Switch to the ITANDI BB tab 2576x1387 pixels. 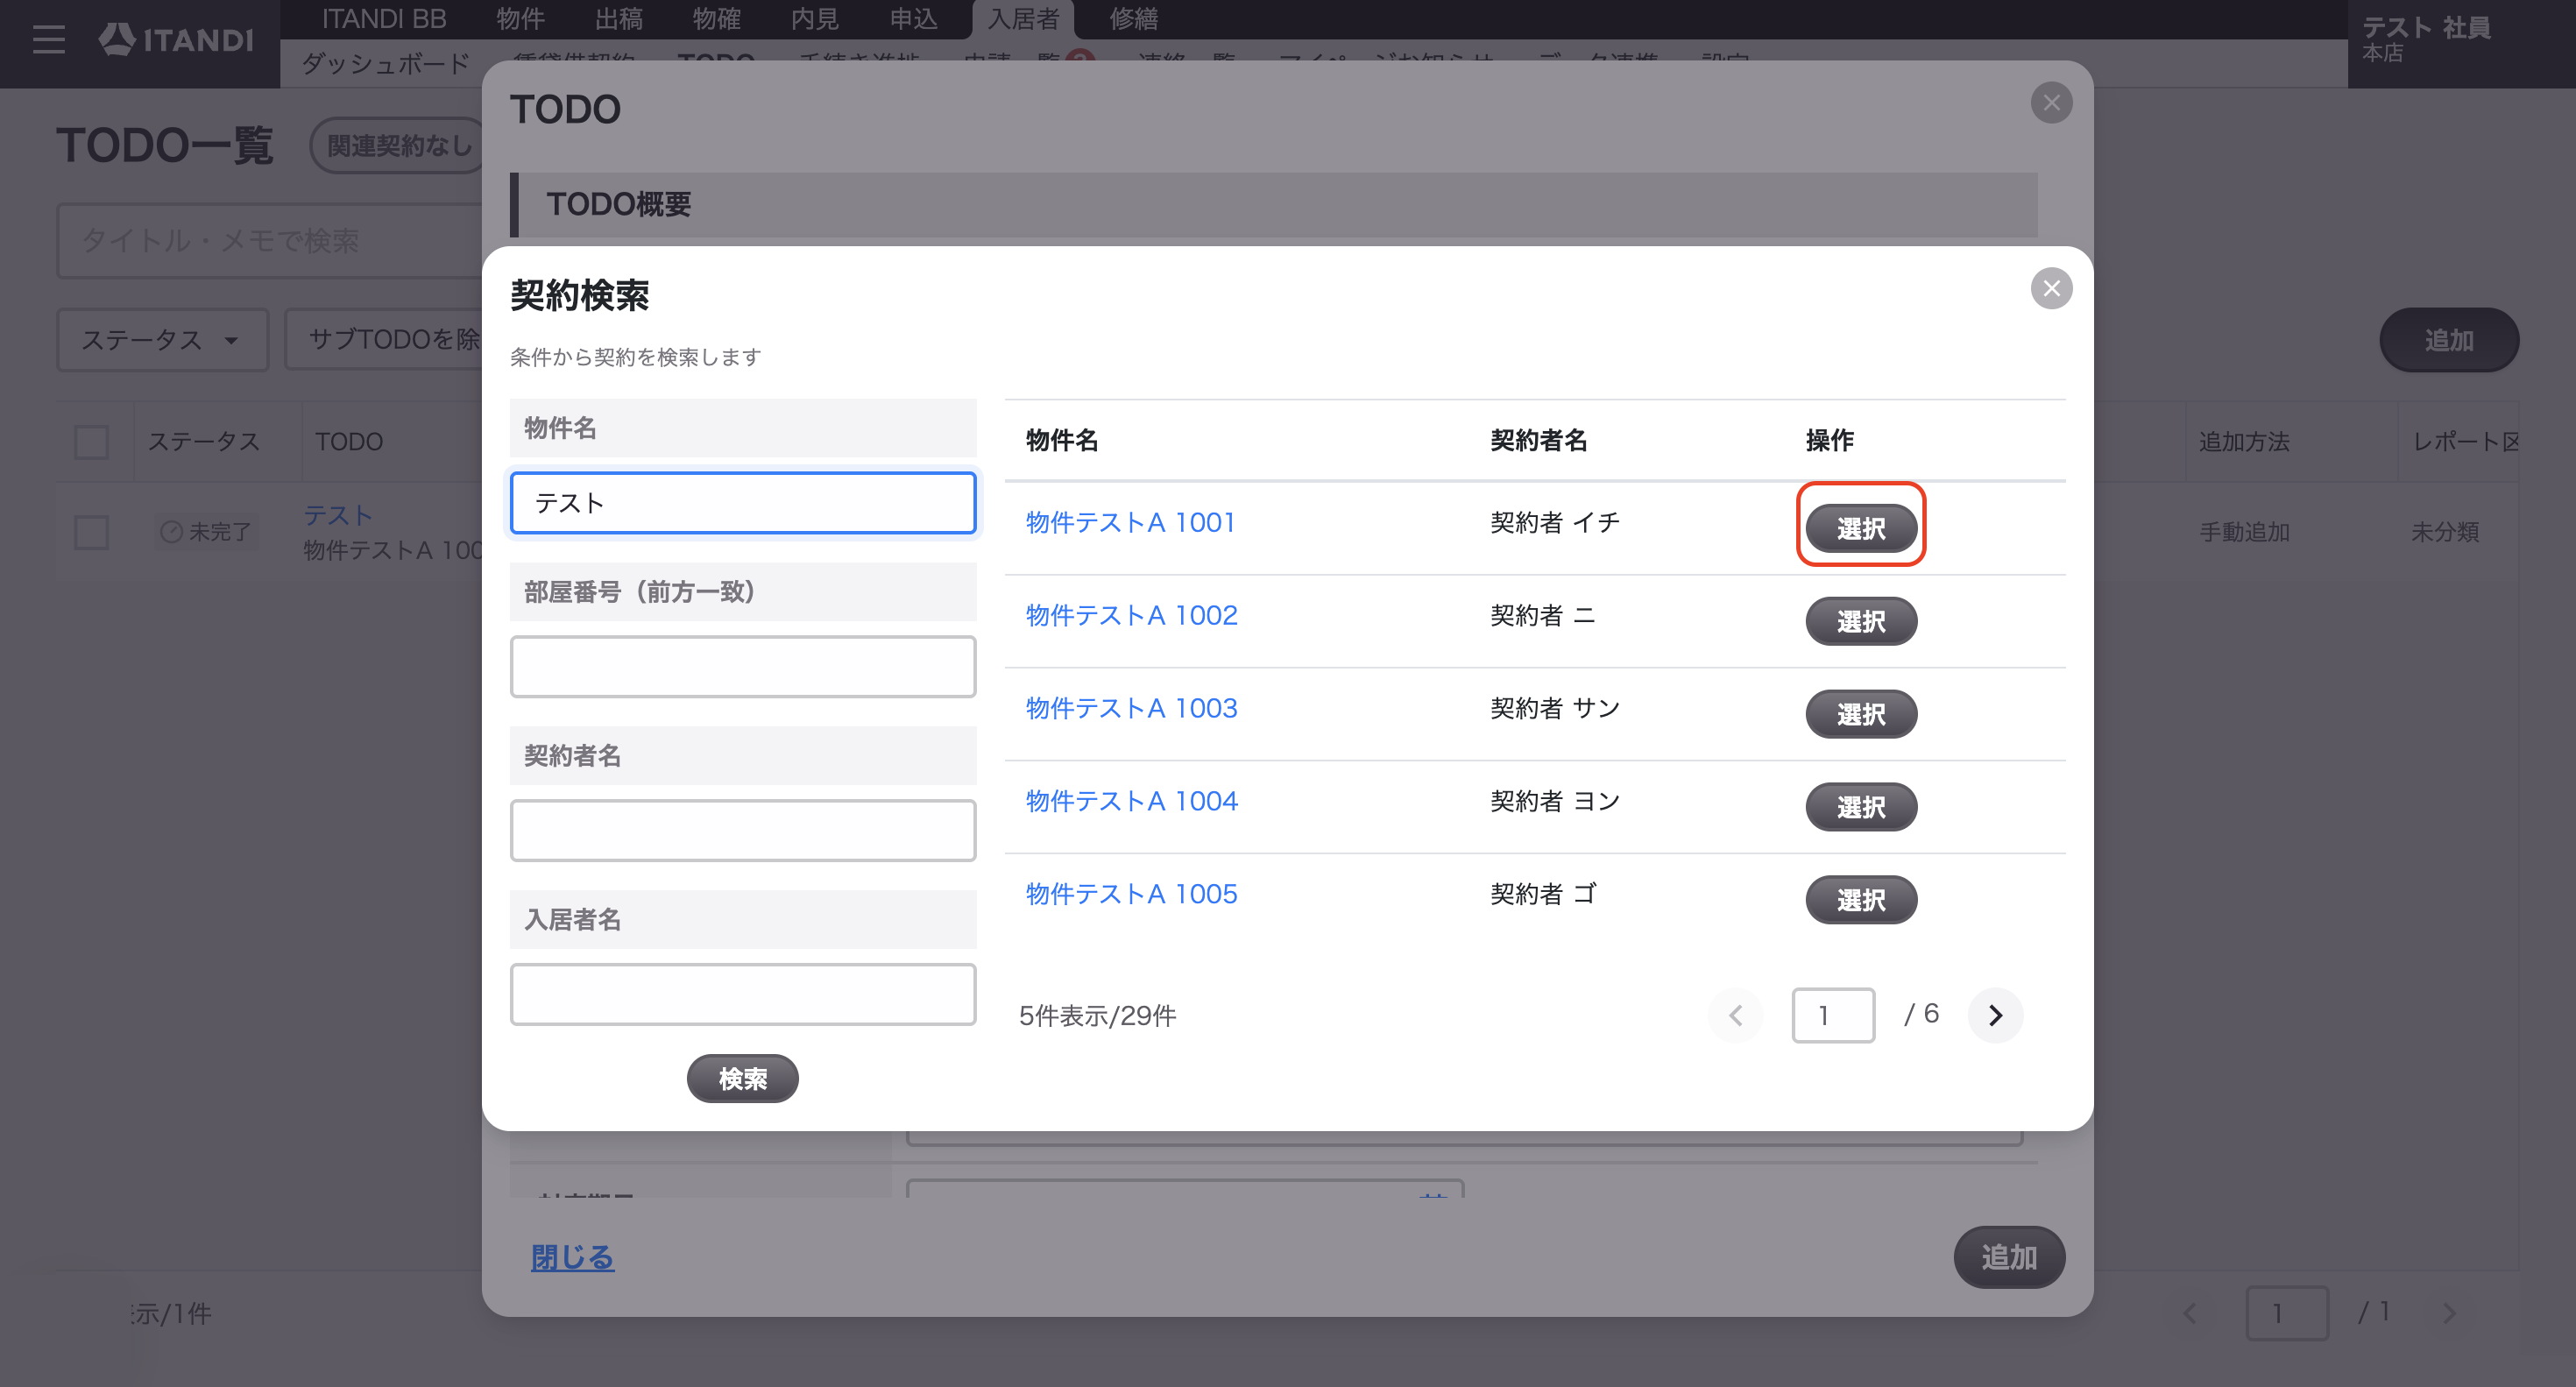point(384,18)
